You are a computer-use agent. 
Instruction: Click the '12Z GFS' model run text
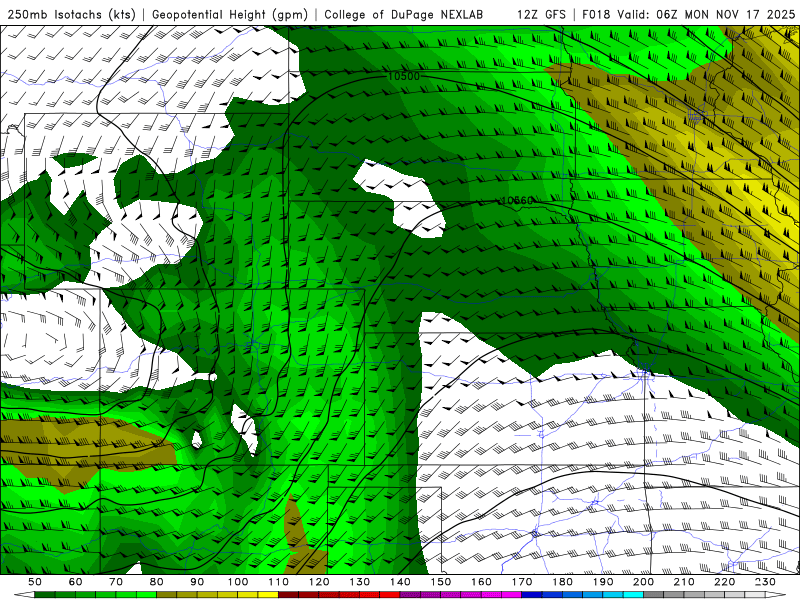pyautogui.click(x=541, y=14)
